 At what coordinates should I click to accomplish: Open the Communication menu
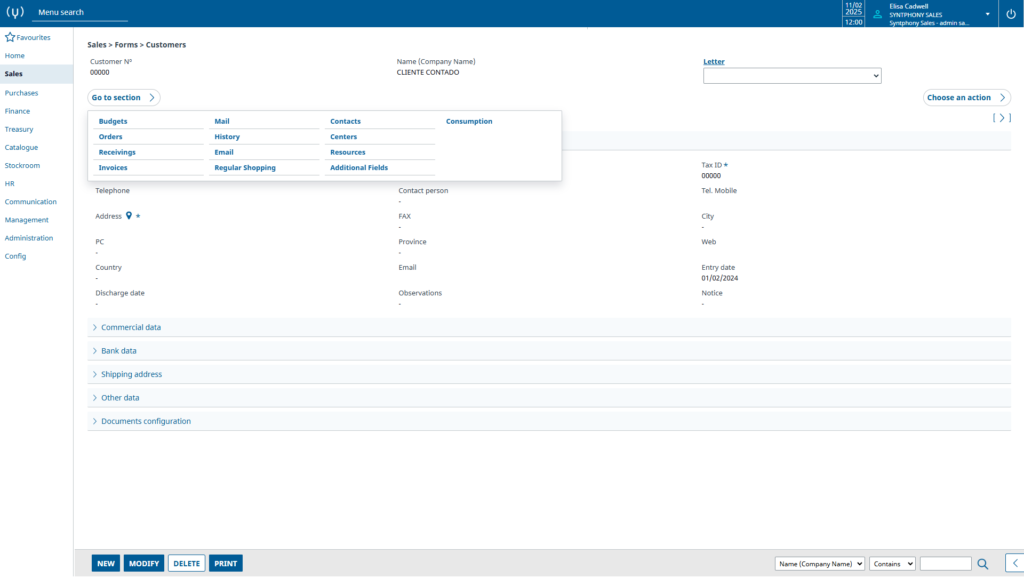tap(31, 202)
